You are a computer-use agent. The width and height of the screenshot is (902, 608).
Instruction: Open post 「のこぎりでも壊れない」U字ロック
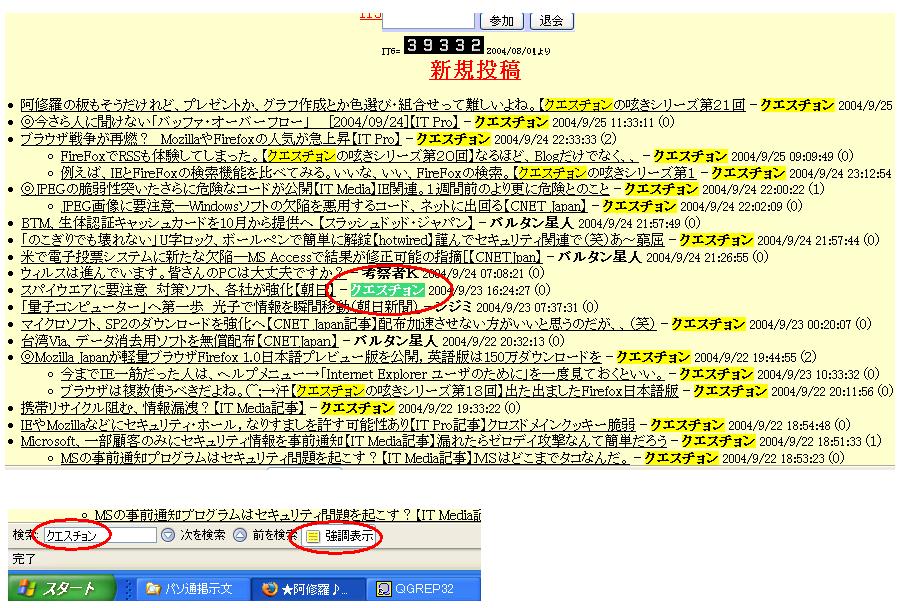[342, 239]
